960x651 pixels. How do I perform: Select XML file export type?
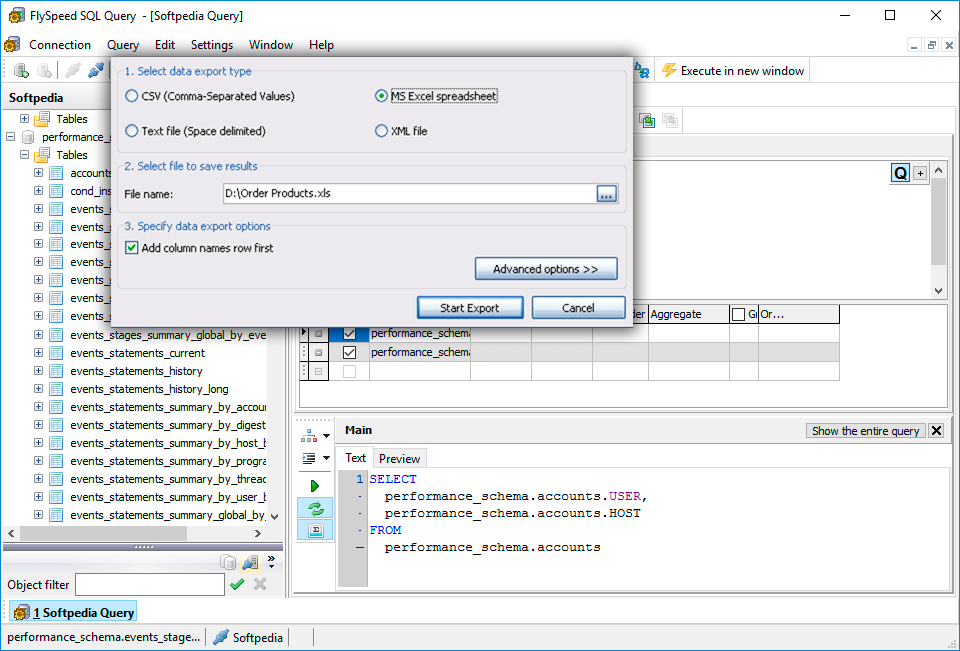click(382, 130)
